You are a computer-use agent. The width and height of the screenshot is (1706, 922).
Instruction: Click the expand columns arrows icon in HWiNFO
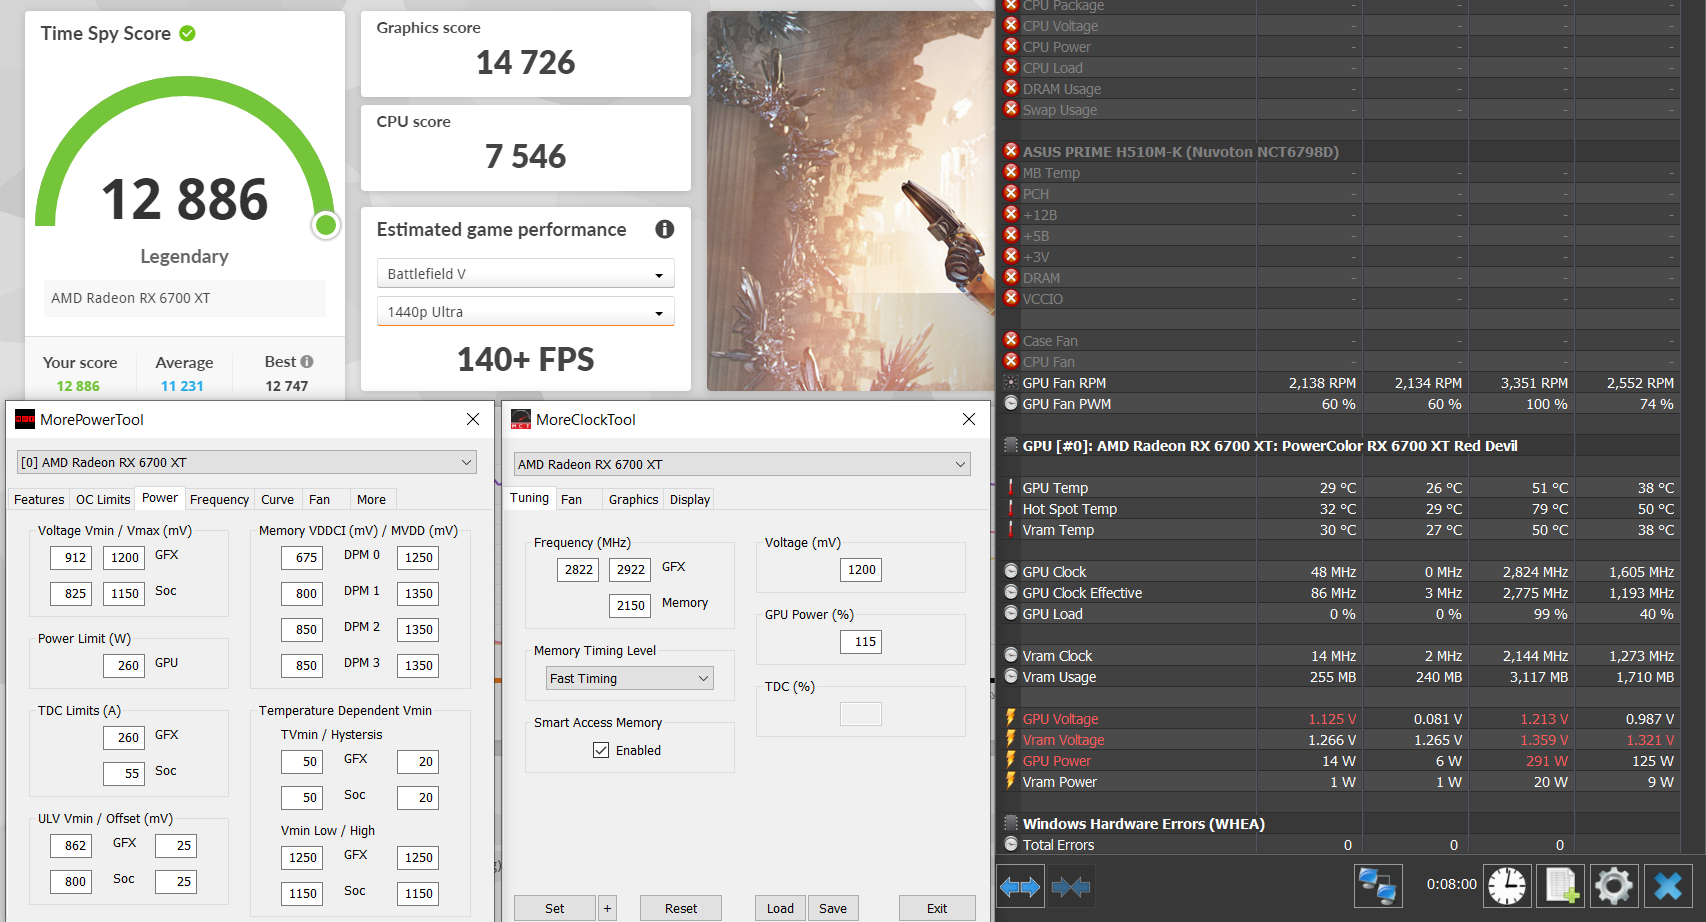tap(1020, 886)
